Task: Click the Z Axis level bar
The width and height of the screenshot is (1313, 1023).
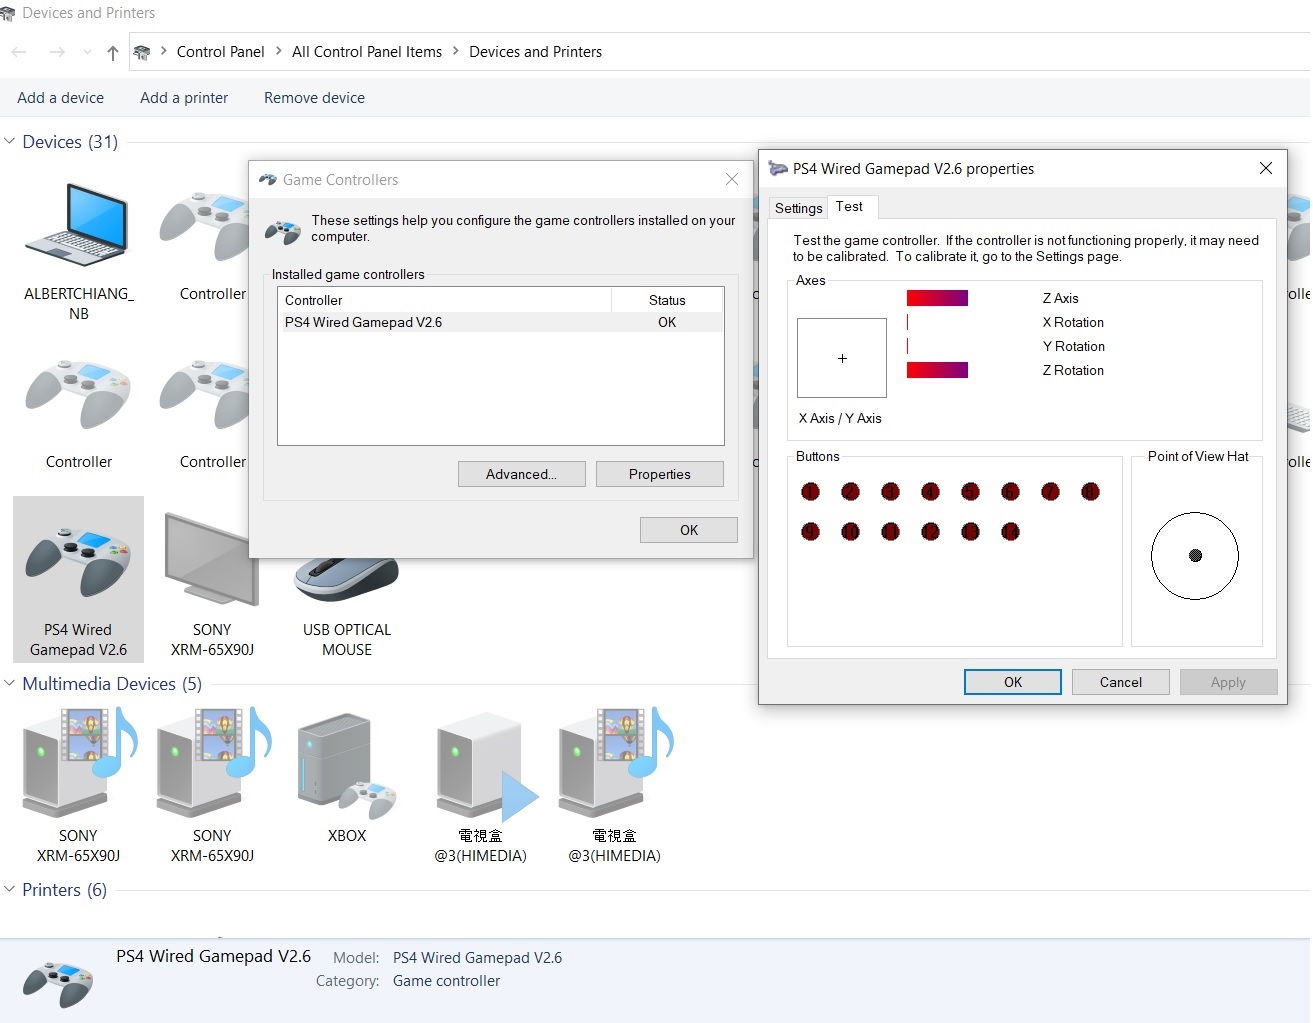Action: coord(937,298)
